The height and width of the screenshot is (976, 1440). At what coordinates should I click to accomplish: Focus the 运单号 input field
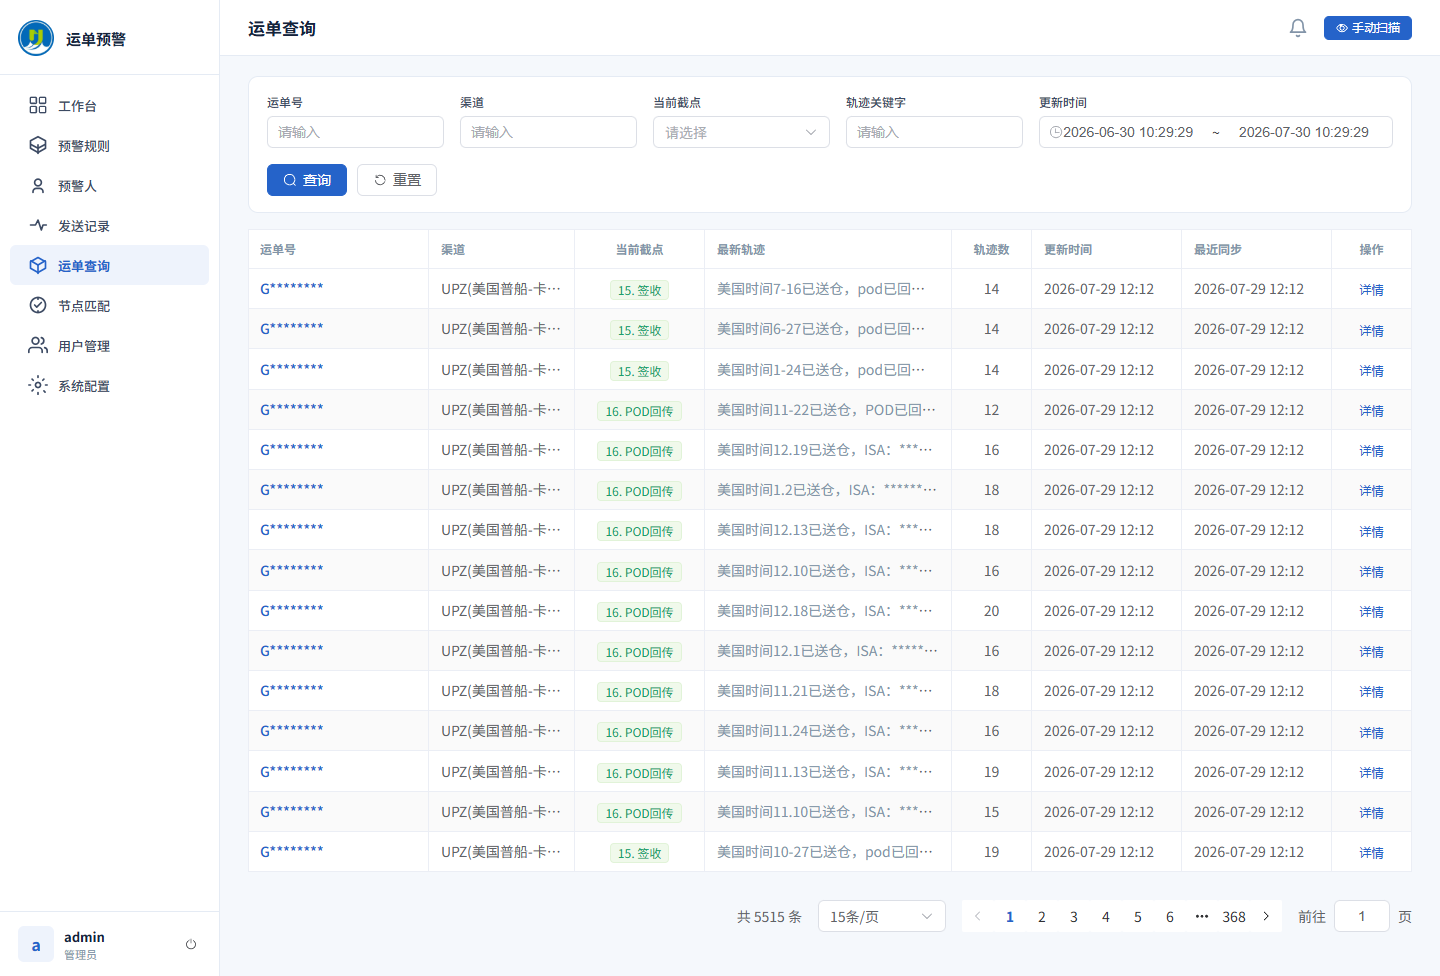point(355,132)
